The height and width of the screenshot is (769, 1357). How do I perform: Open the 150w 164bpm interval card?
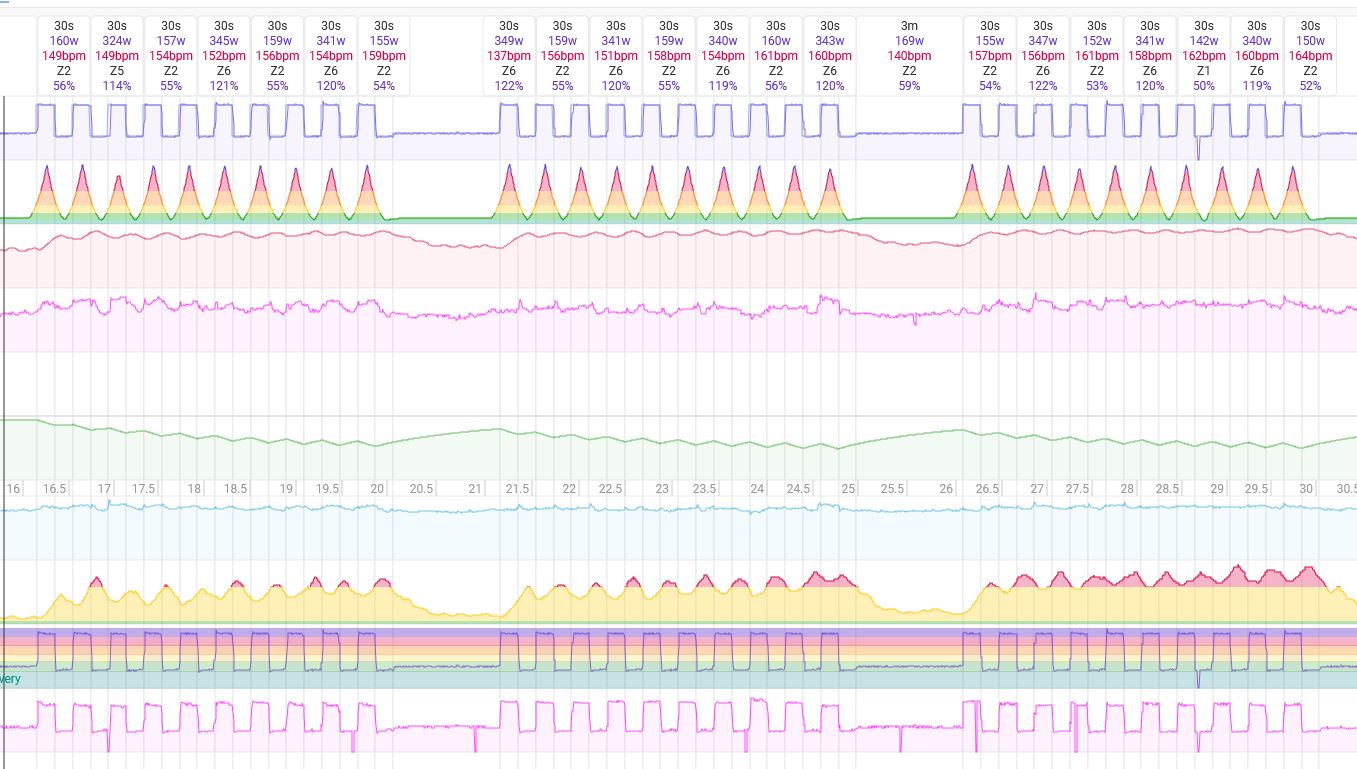(x=1310, y=55)
